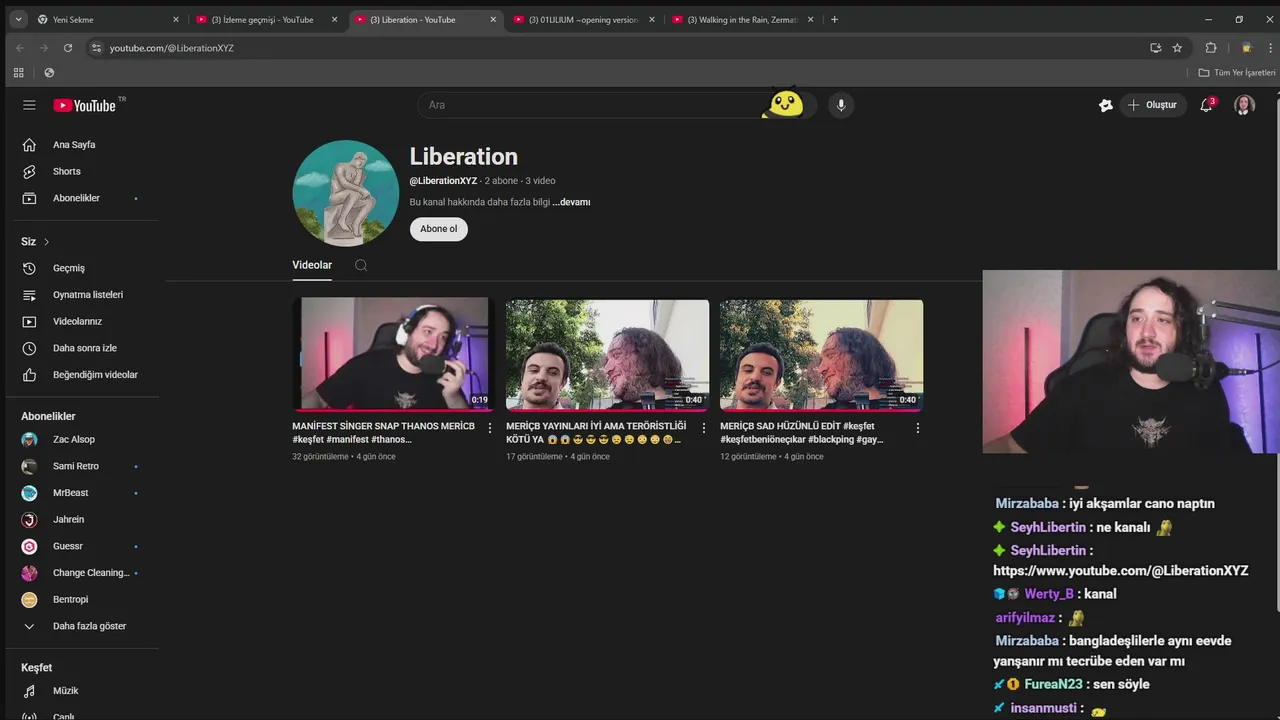Switch to the İzleme geçmişi tab
This screenshot has width=1280, height=720.
coord(265,19)
